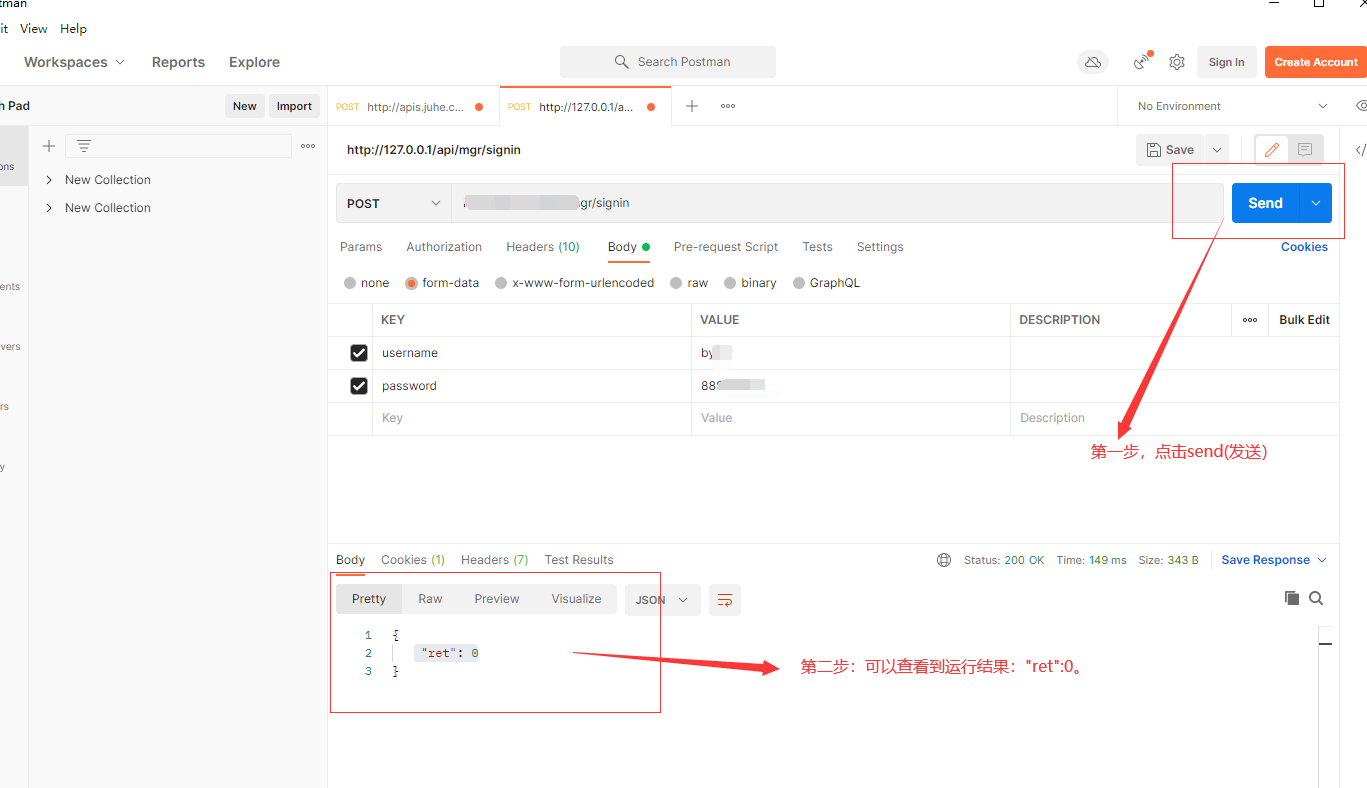The width and height of the screenshot is (1367, 788).
Task: Click the environment quick look eye icon
Action: coord(1361,106)
